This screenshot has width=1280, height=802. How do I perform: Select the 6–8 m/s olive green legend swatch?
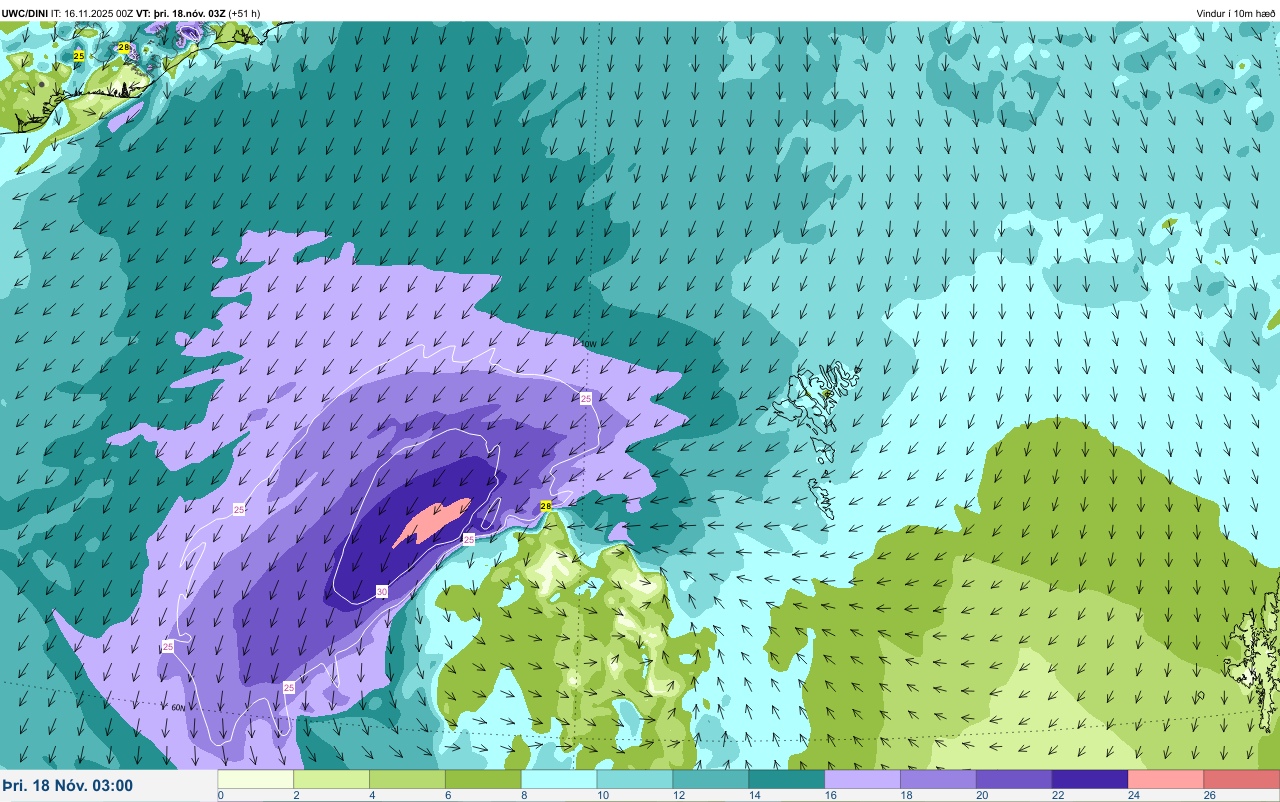484,780
